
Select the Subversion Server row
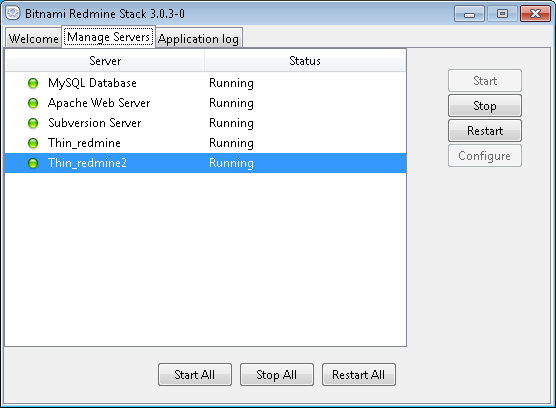206,123
